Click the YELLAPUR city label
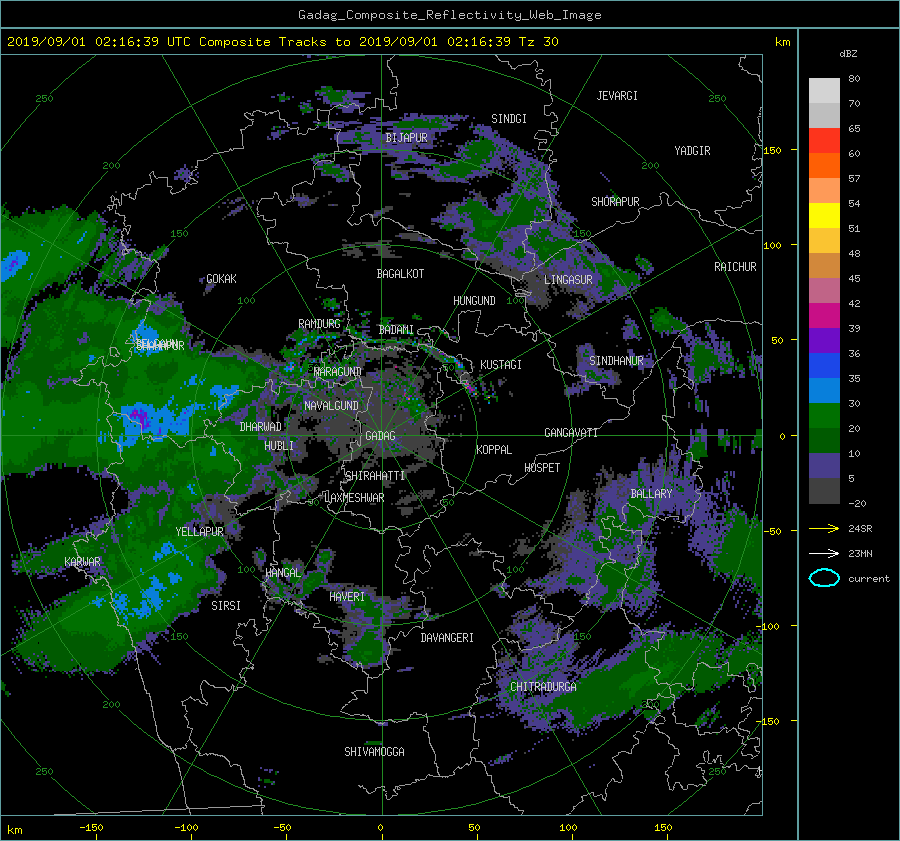Viewport: 900px width, 841px height. [x=199, y=532]
